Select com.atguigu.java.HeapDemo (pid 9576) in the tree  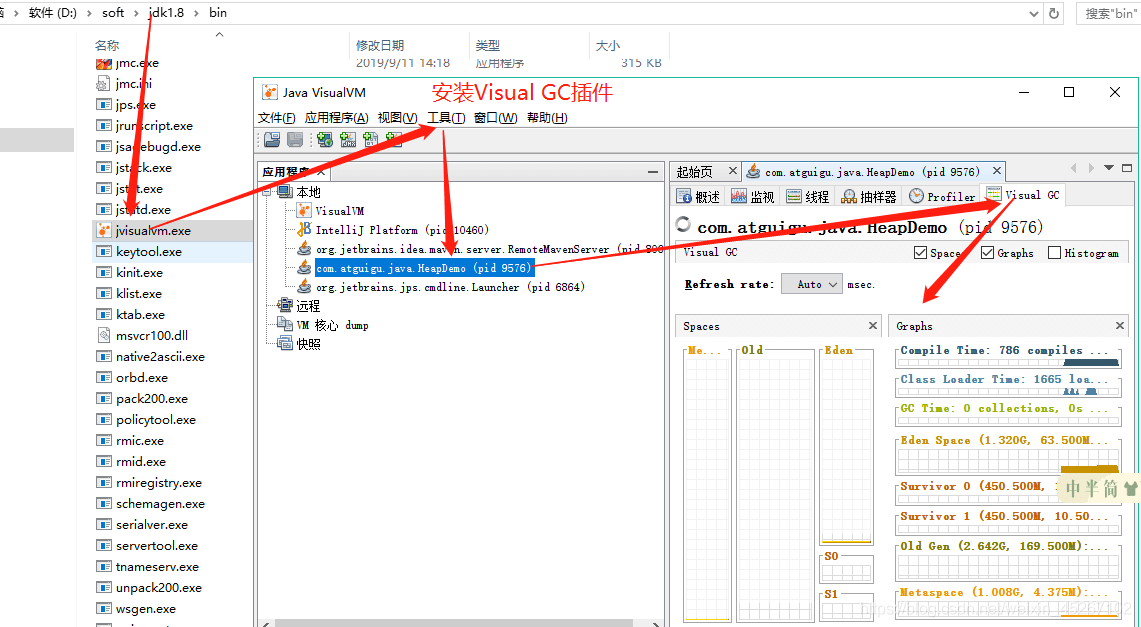click(424, 268)
